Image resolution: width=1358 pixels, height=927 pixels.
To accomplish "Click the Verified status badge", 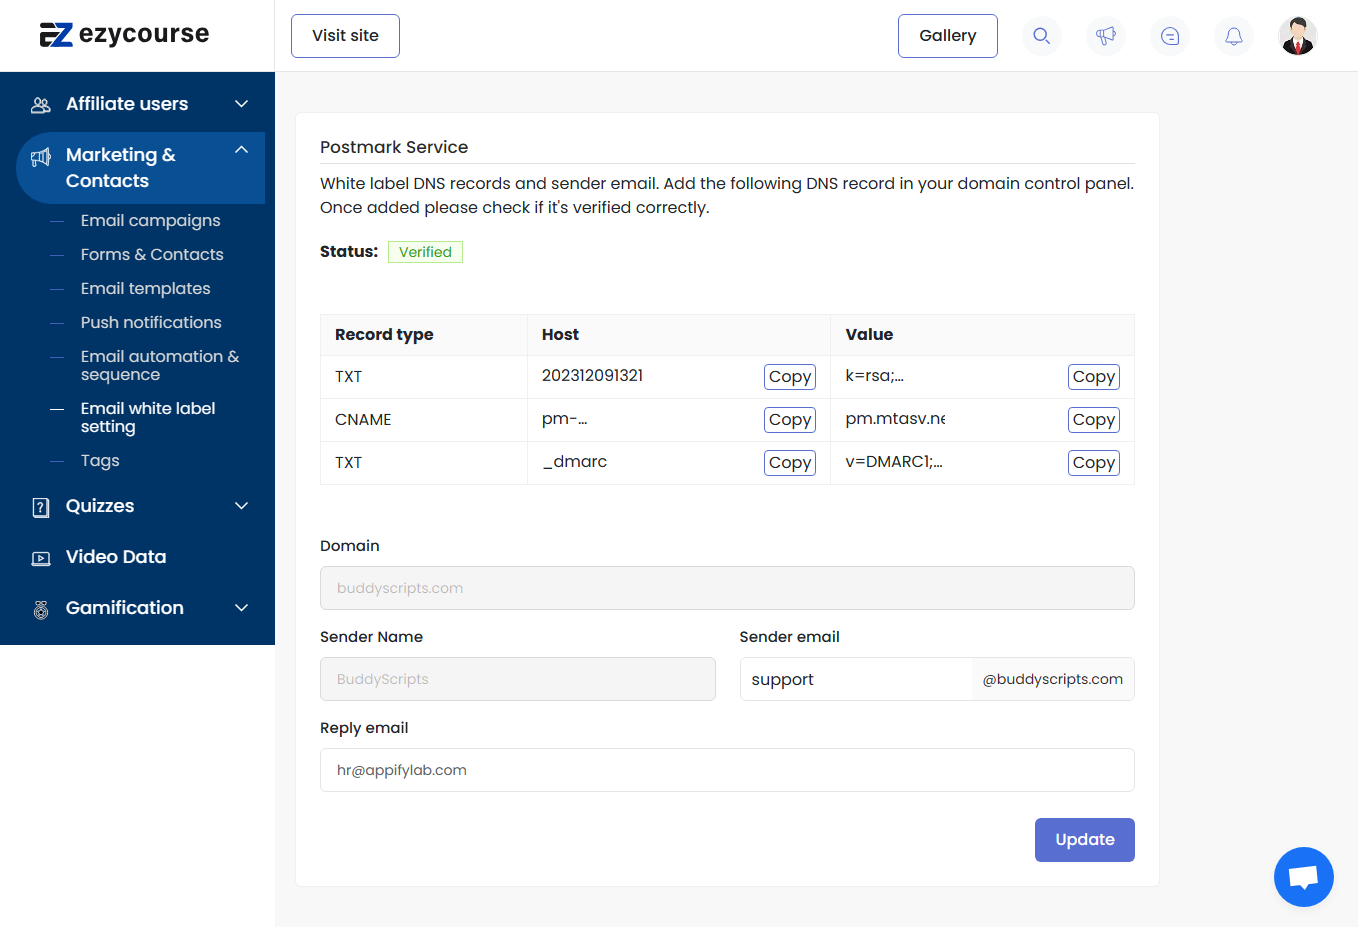I will coord(425,252).
